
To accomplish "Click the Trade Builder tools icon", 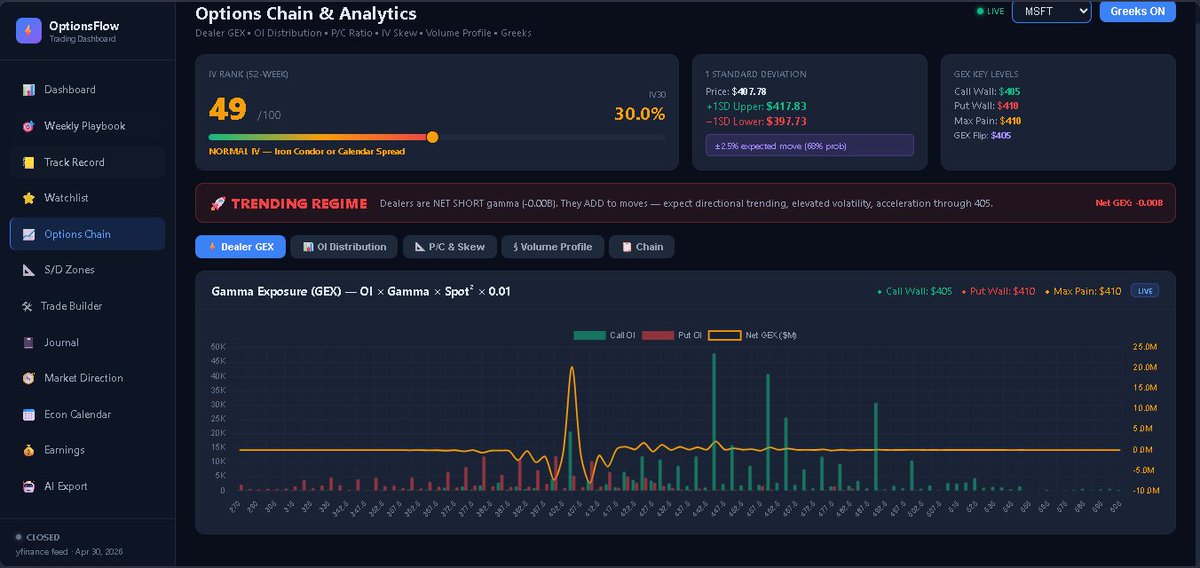I will click(x=27, y=306).
